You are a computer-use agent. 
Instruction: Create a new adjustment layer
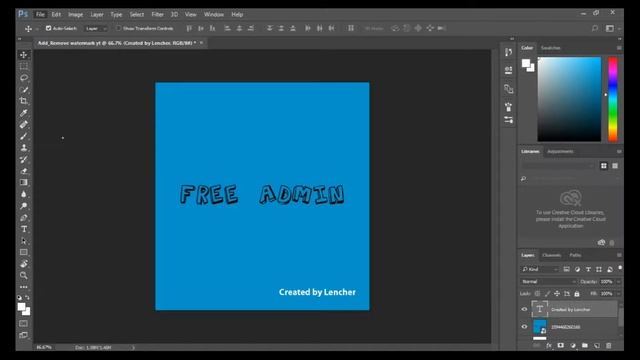[x=573, y=345]
